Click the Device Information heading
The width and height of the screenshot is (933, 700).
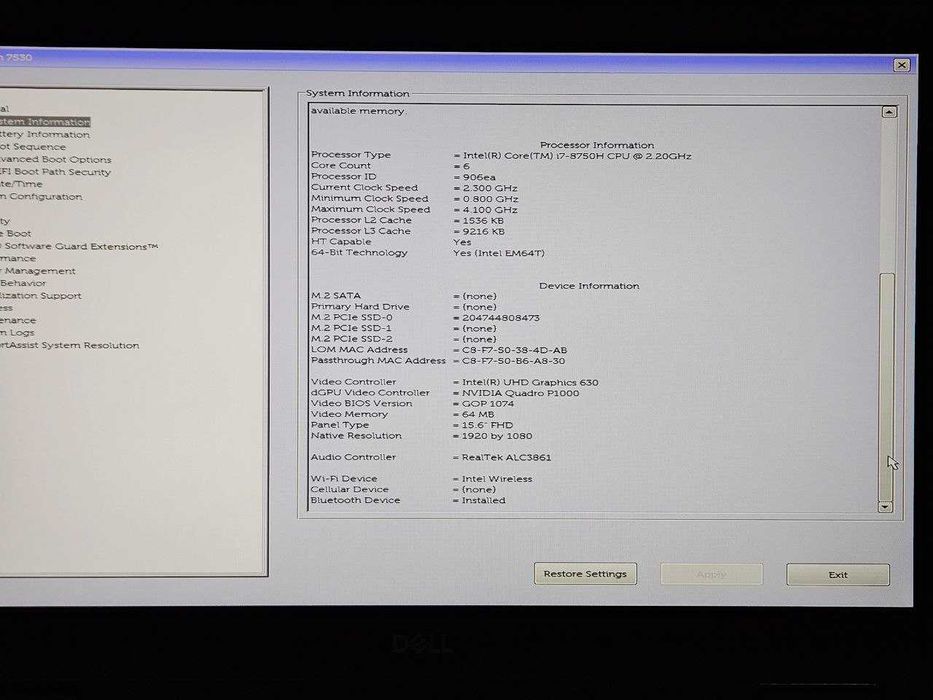tap(589, 286)
